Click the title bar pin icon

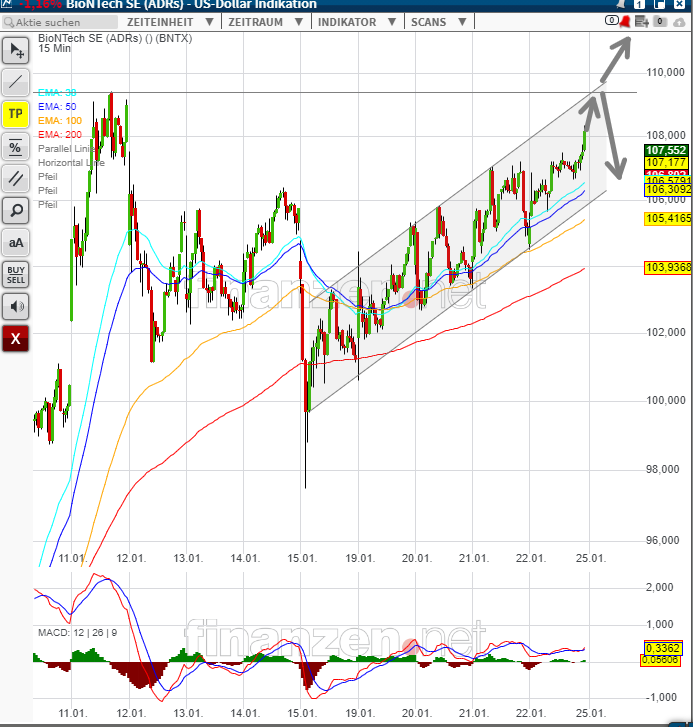(x=620, y=4)
